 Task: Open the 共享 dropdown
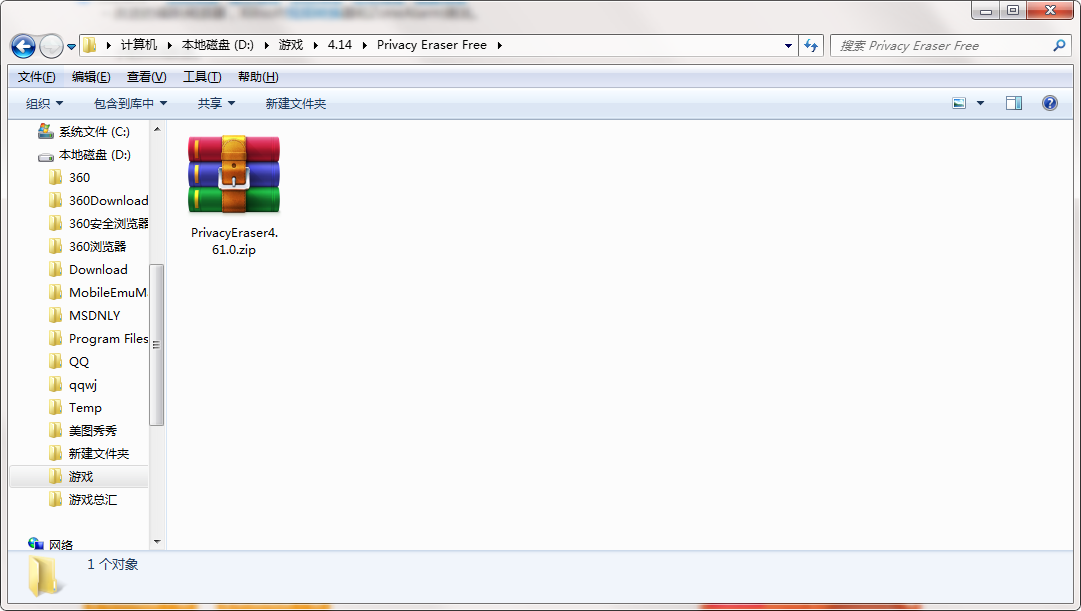[x=216, y=103]
